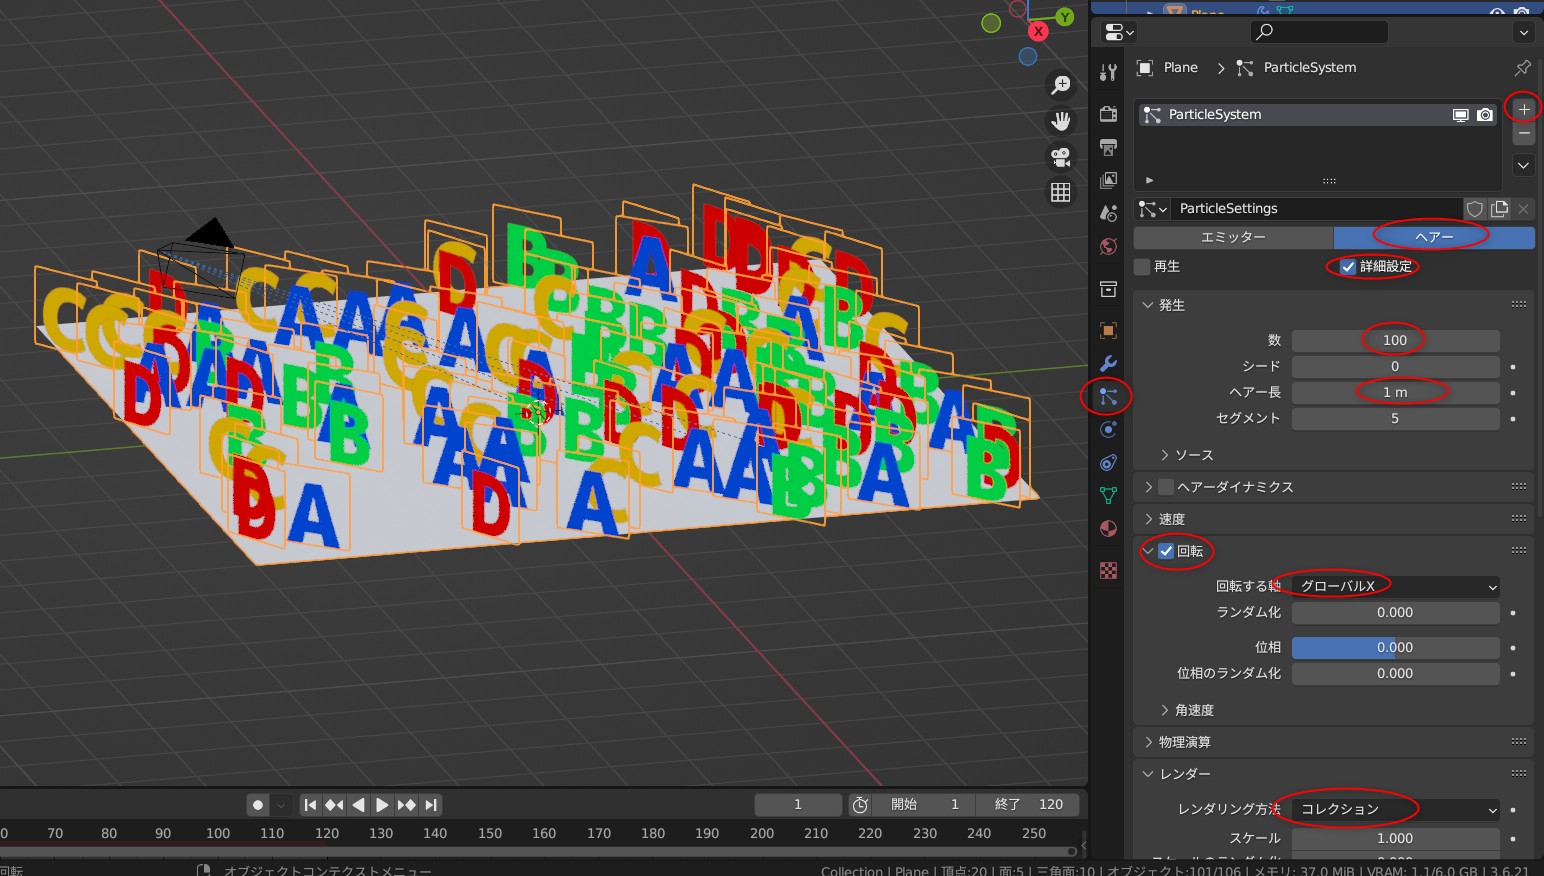1544x876 pixels.
Task: Open the レンダリング方法 dropdown set to コレクション
Action: point(1395,809)
